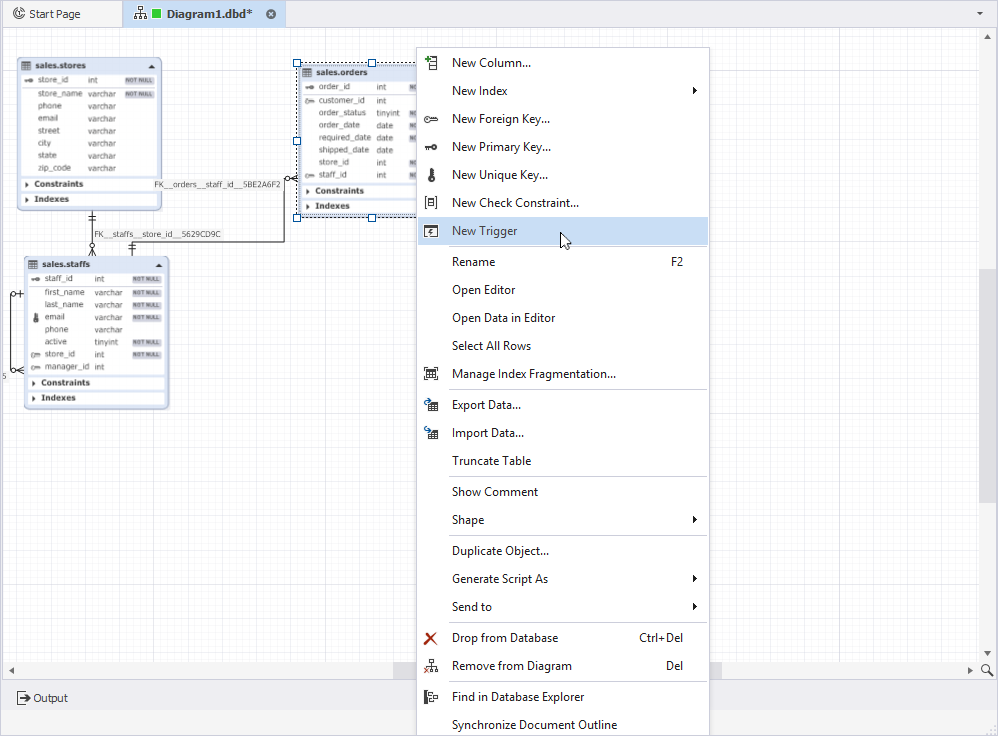
Task: Open the New Index submenu arrow
Action: click(x=694, y=90)
